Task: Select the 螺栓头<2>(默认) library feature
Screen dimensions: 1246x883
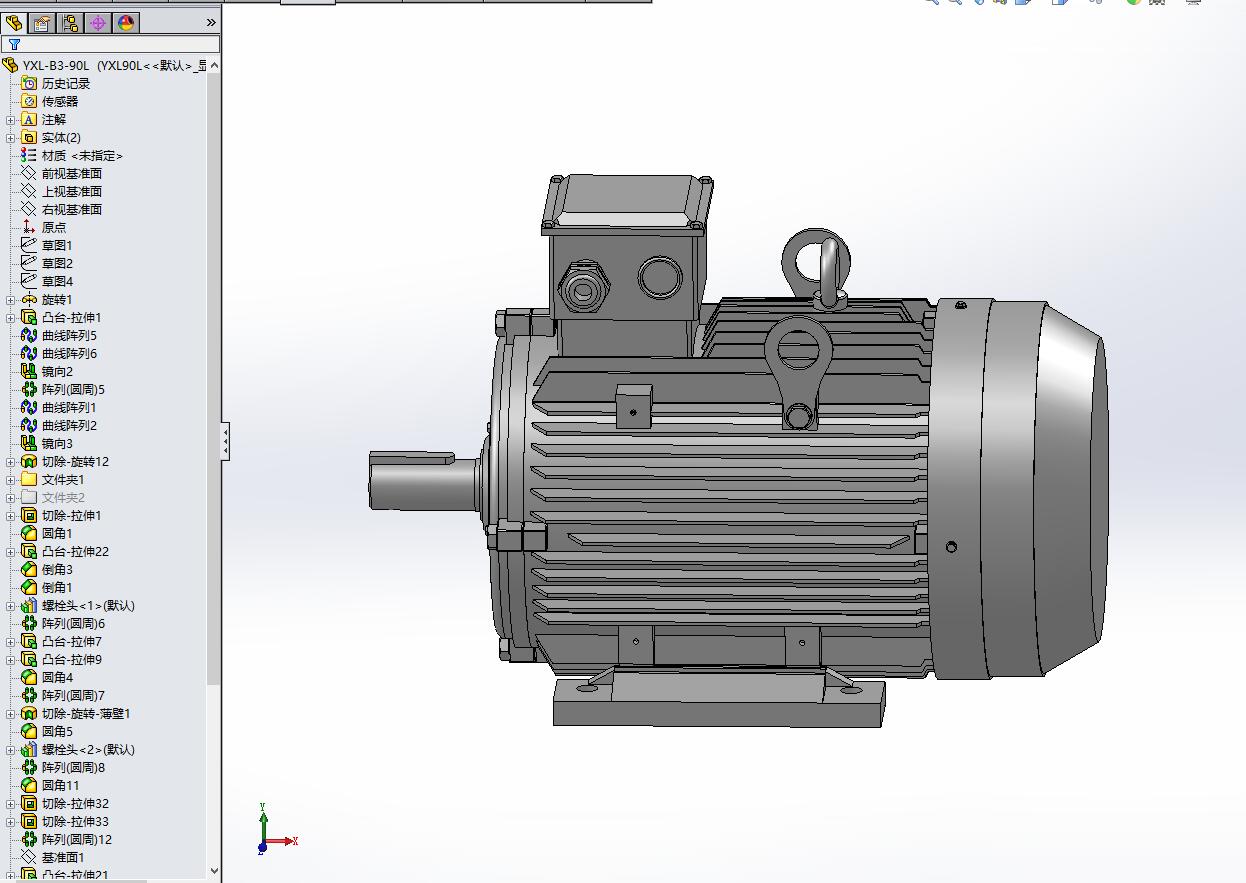Action: (x=88, y=749)
